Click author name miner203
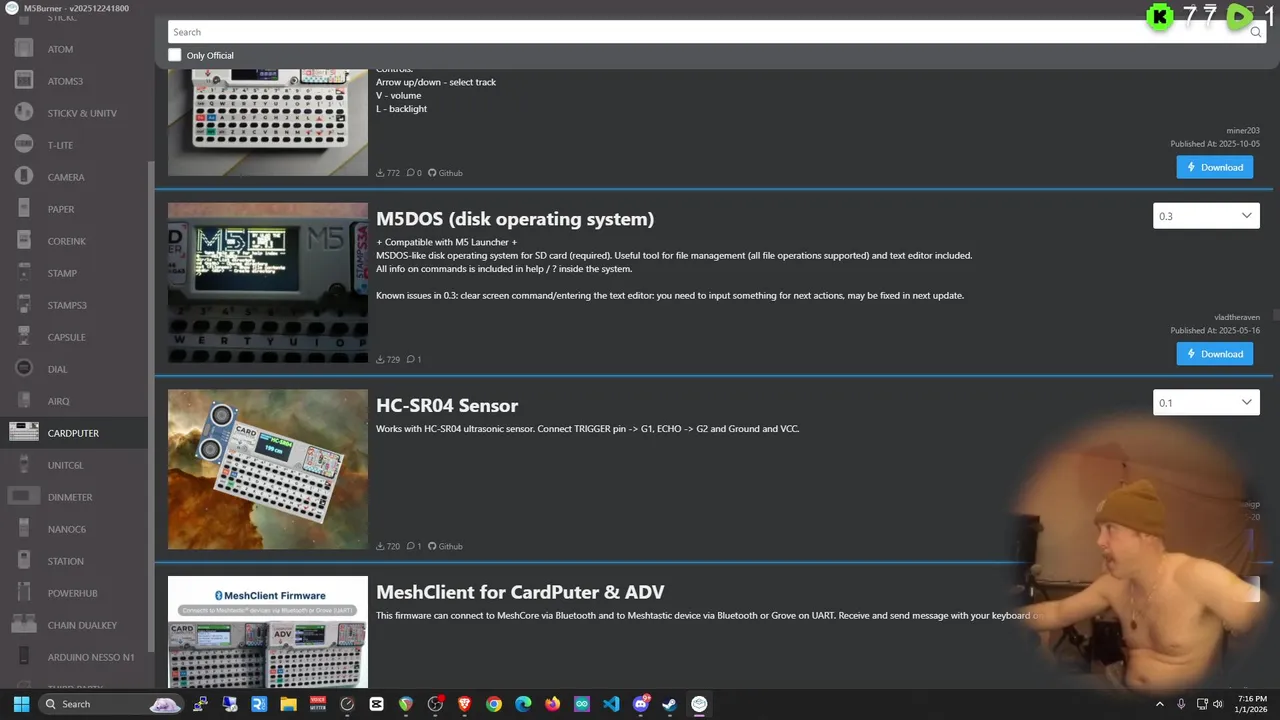1280x720 pixels. (x=1243, y=131)
